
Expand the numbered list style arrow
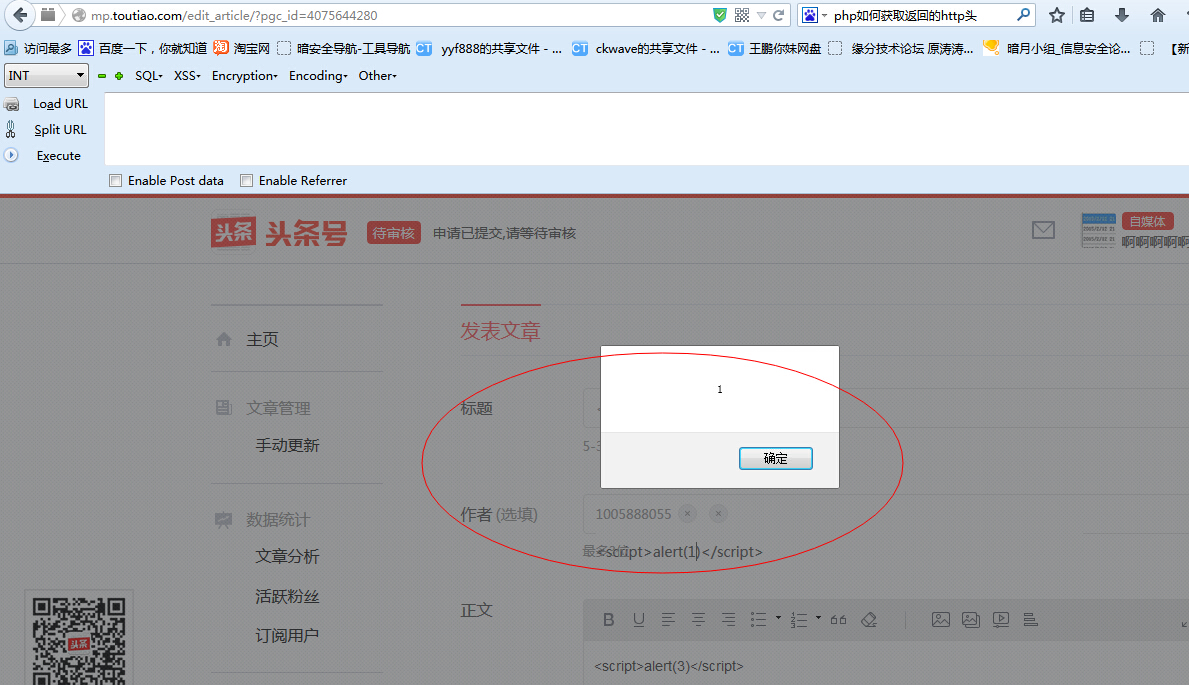[x=818, y=618]
